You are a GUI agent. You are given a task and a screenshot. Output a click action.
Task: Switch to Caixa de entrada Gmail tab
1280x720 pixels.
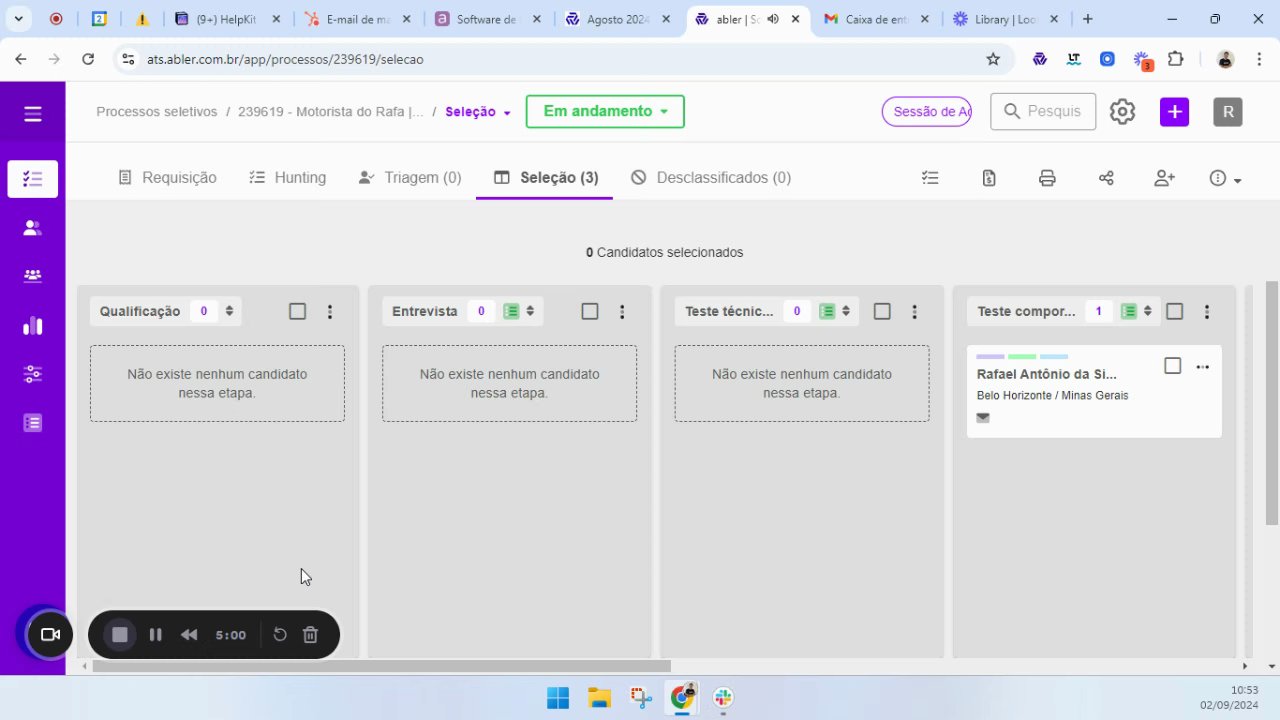877,19
